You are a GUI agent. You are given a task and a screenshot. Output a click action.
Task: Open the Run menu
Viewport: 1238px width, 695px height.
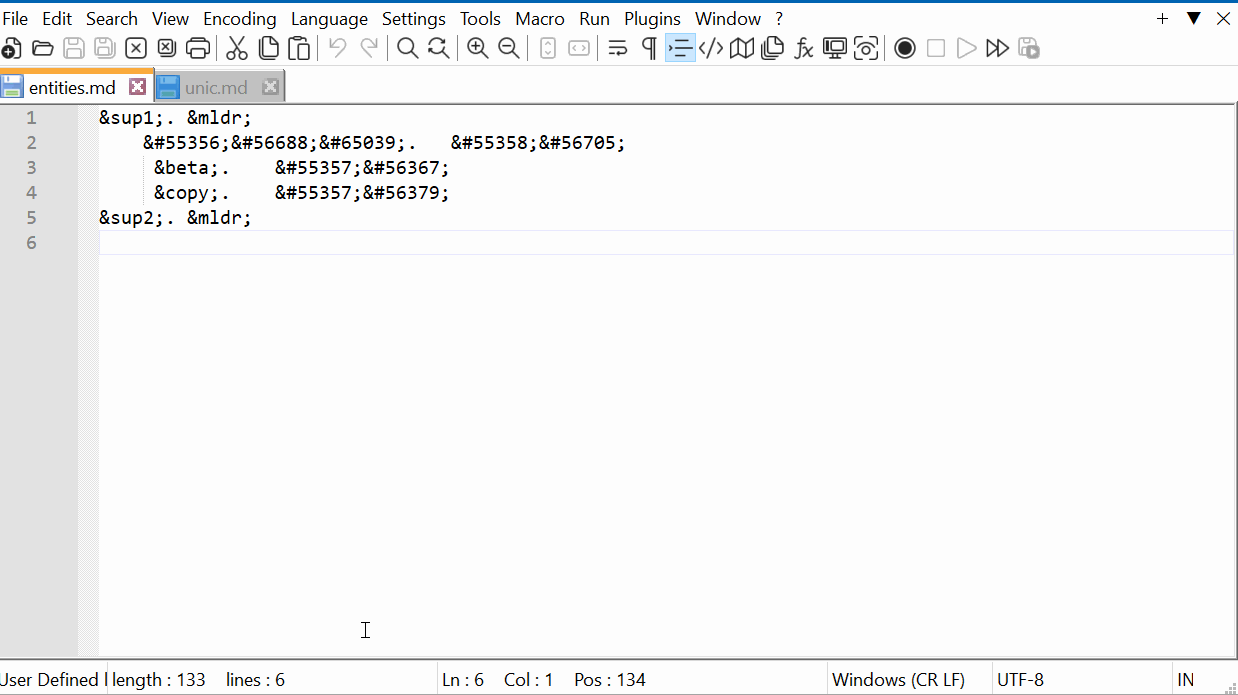[x=595, y=19]
